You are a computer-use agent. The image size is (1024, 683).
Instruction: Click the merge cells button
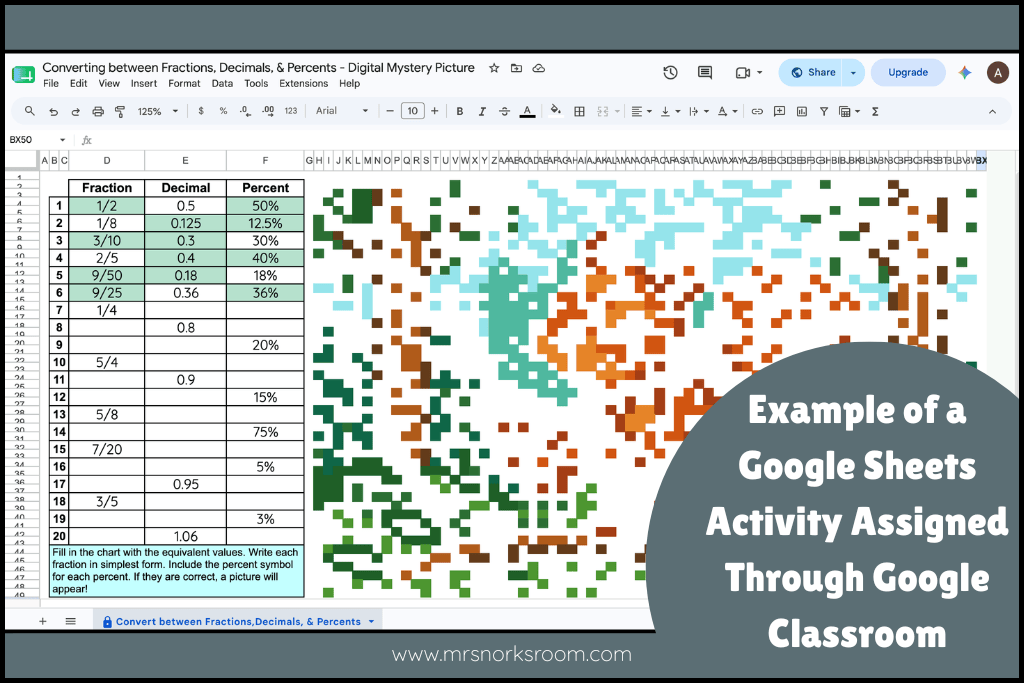pyautogui.click(x=603, y=112)
